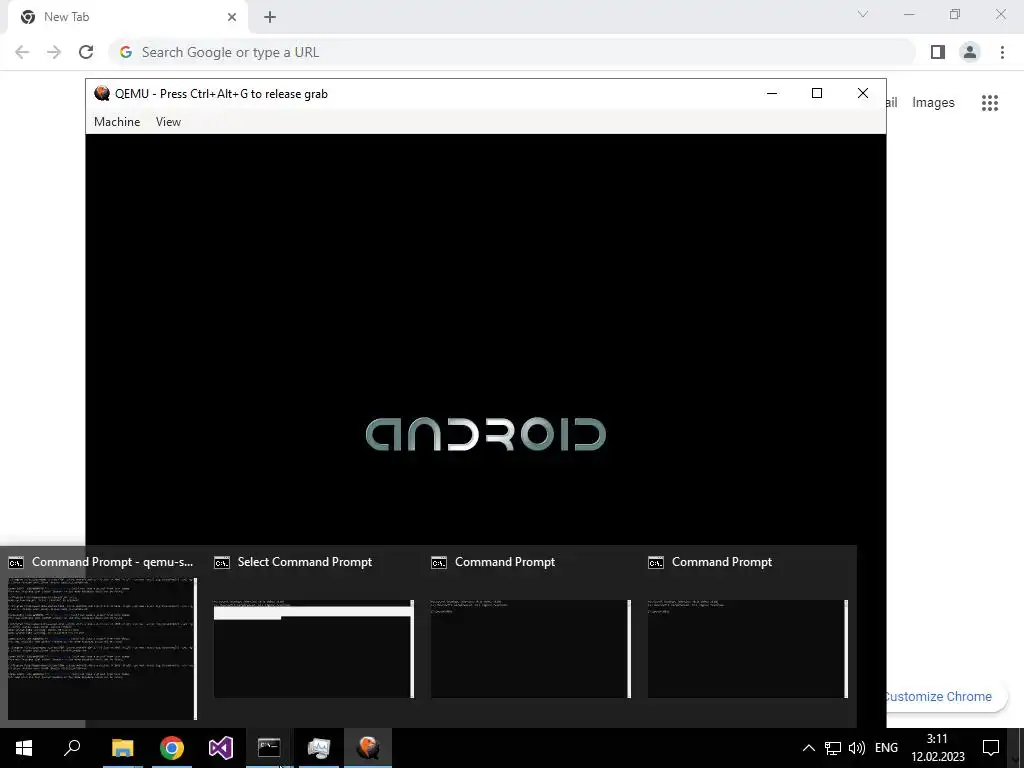Click the Command Prompt taskbar icon
This screenshot has height=768, width=1024.
click(x=269, y=748)
